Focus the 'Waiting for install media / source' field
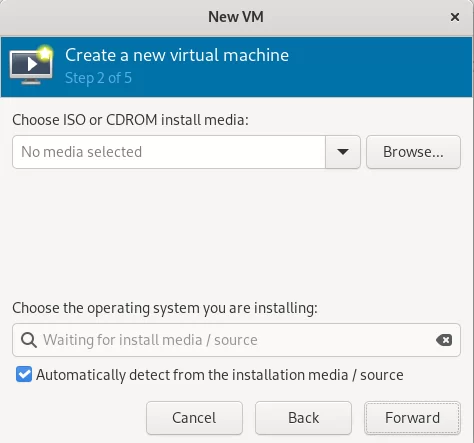 [x=236, y=340]
